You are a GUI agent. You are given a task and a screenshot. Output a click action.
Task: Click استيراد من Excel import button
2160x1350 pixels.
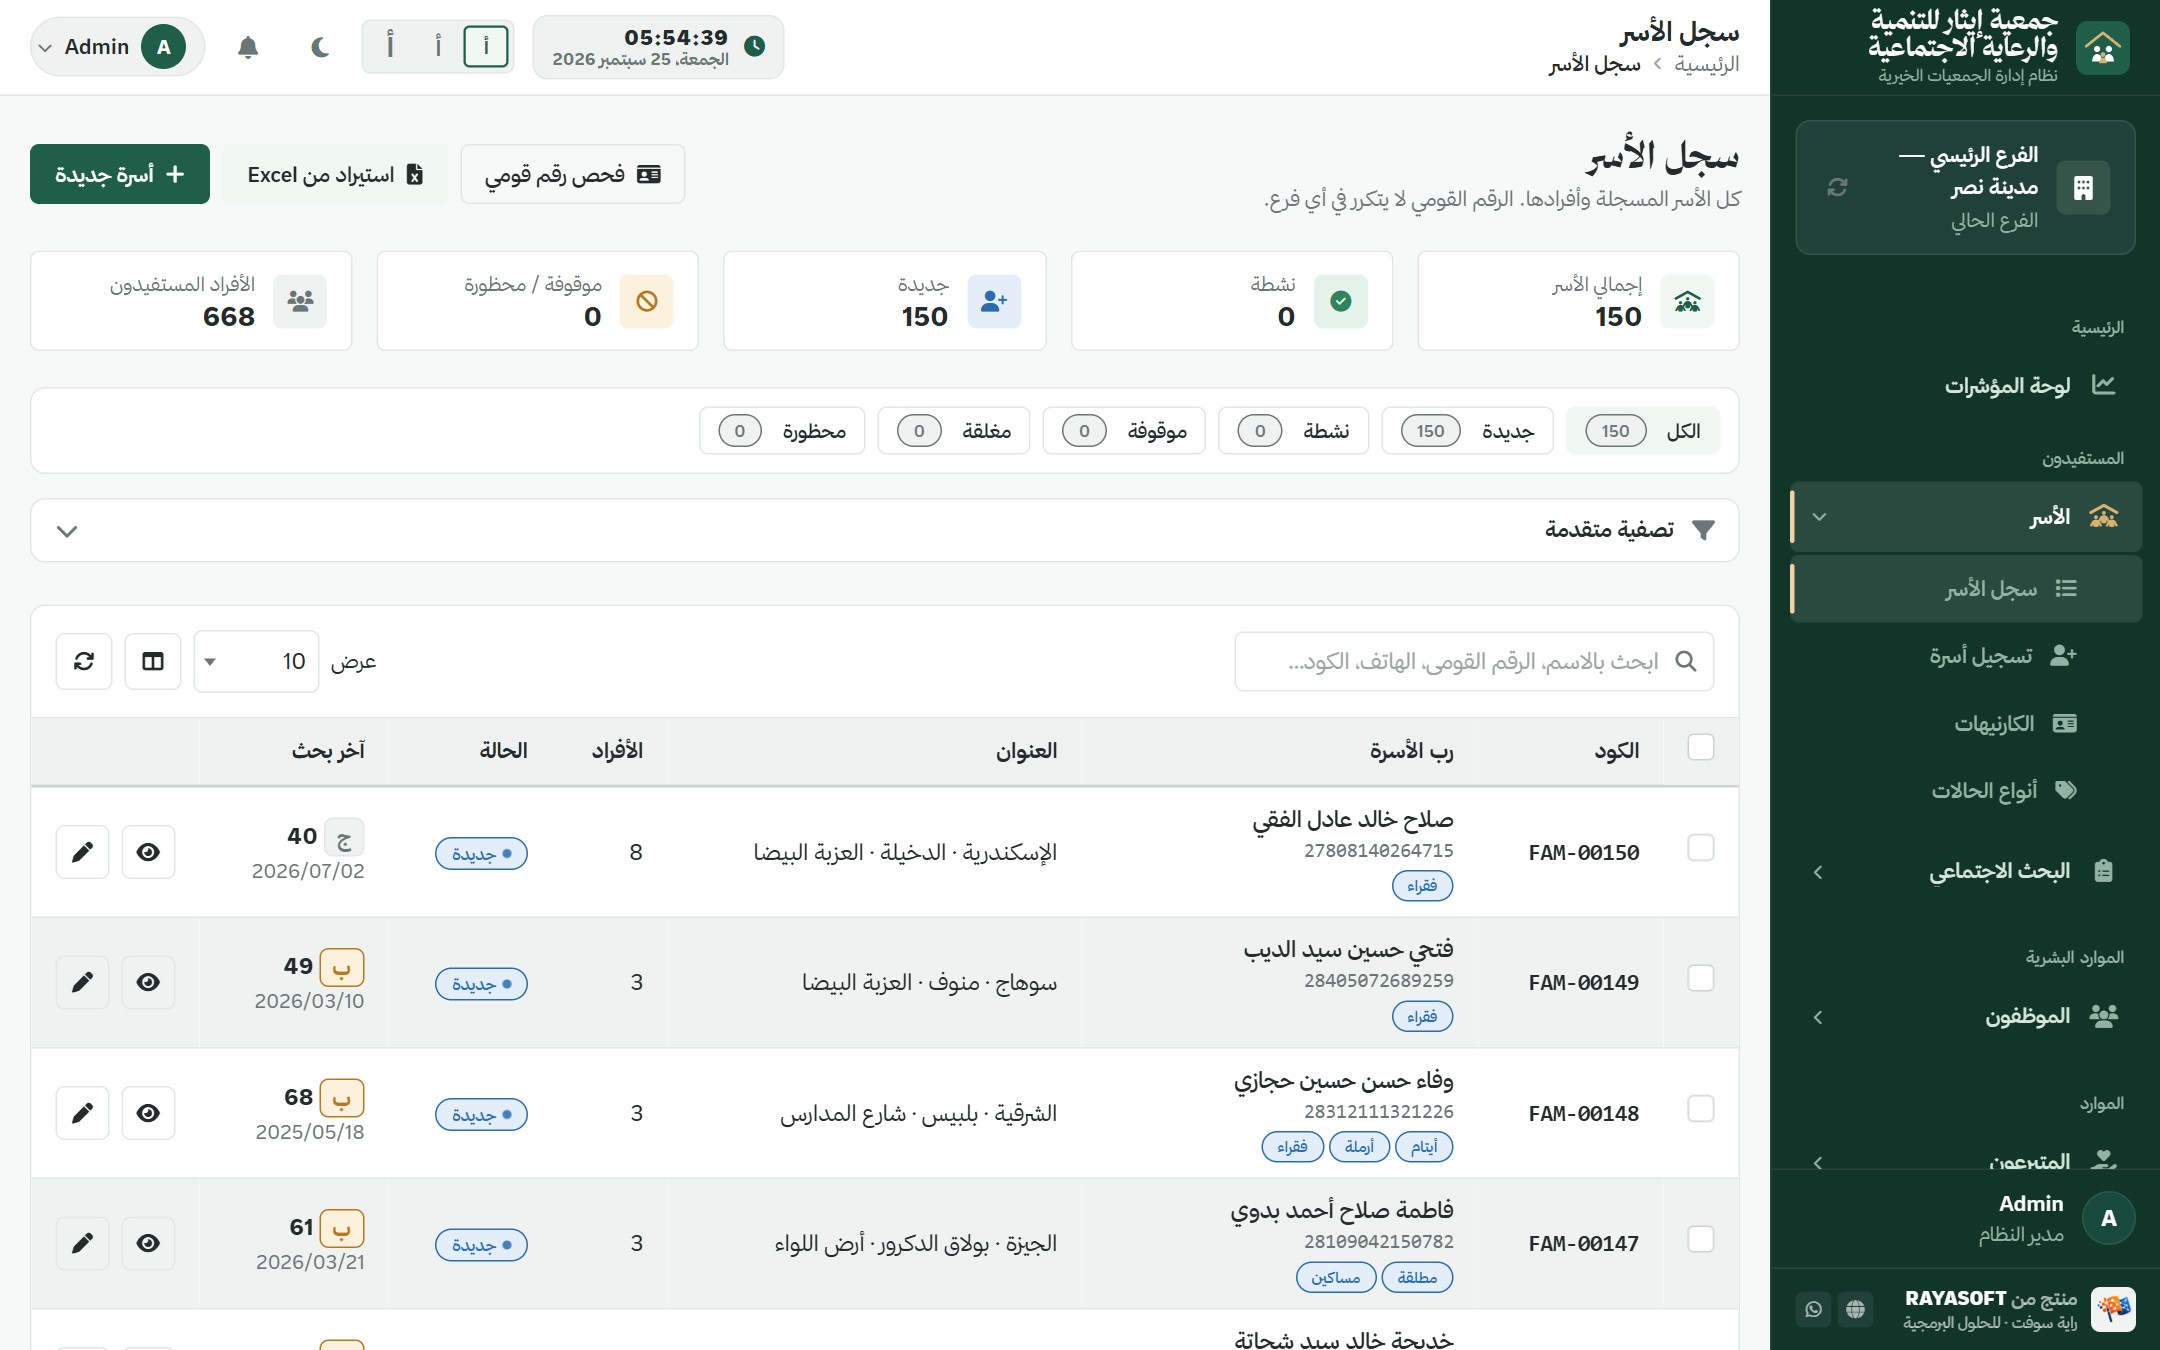(335, 174)
